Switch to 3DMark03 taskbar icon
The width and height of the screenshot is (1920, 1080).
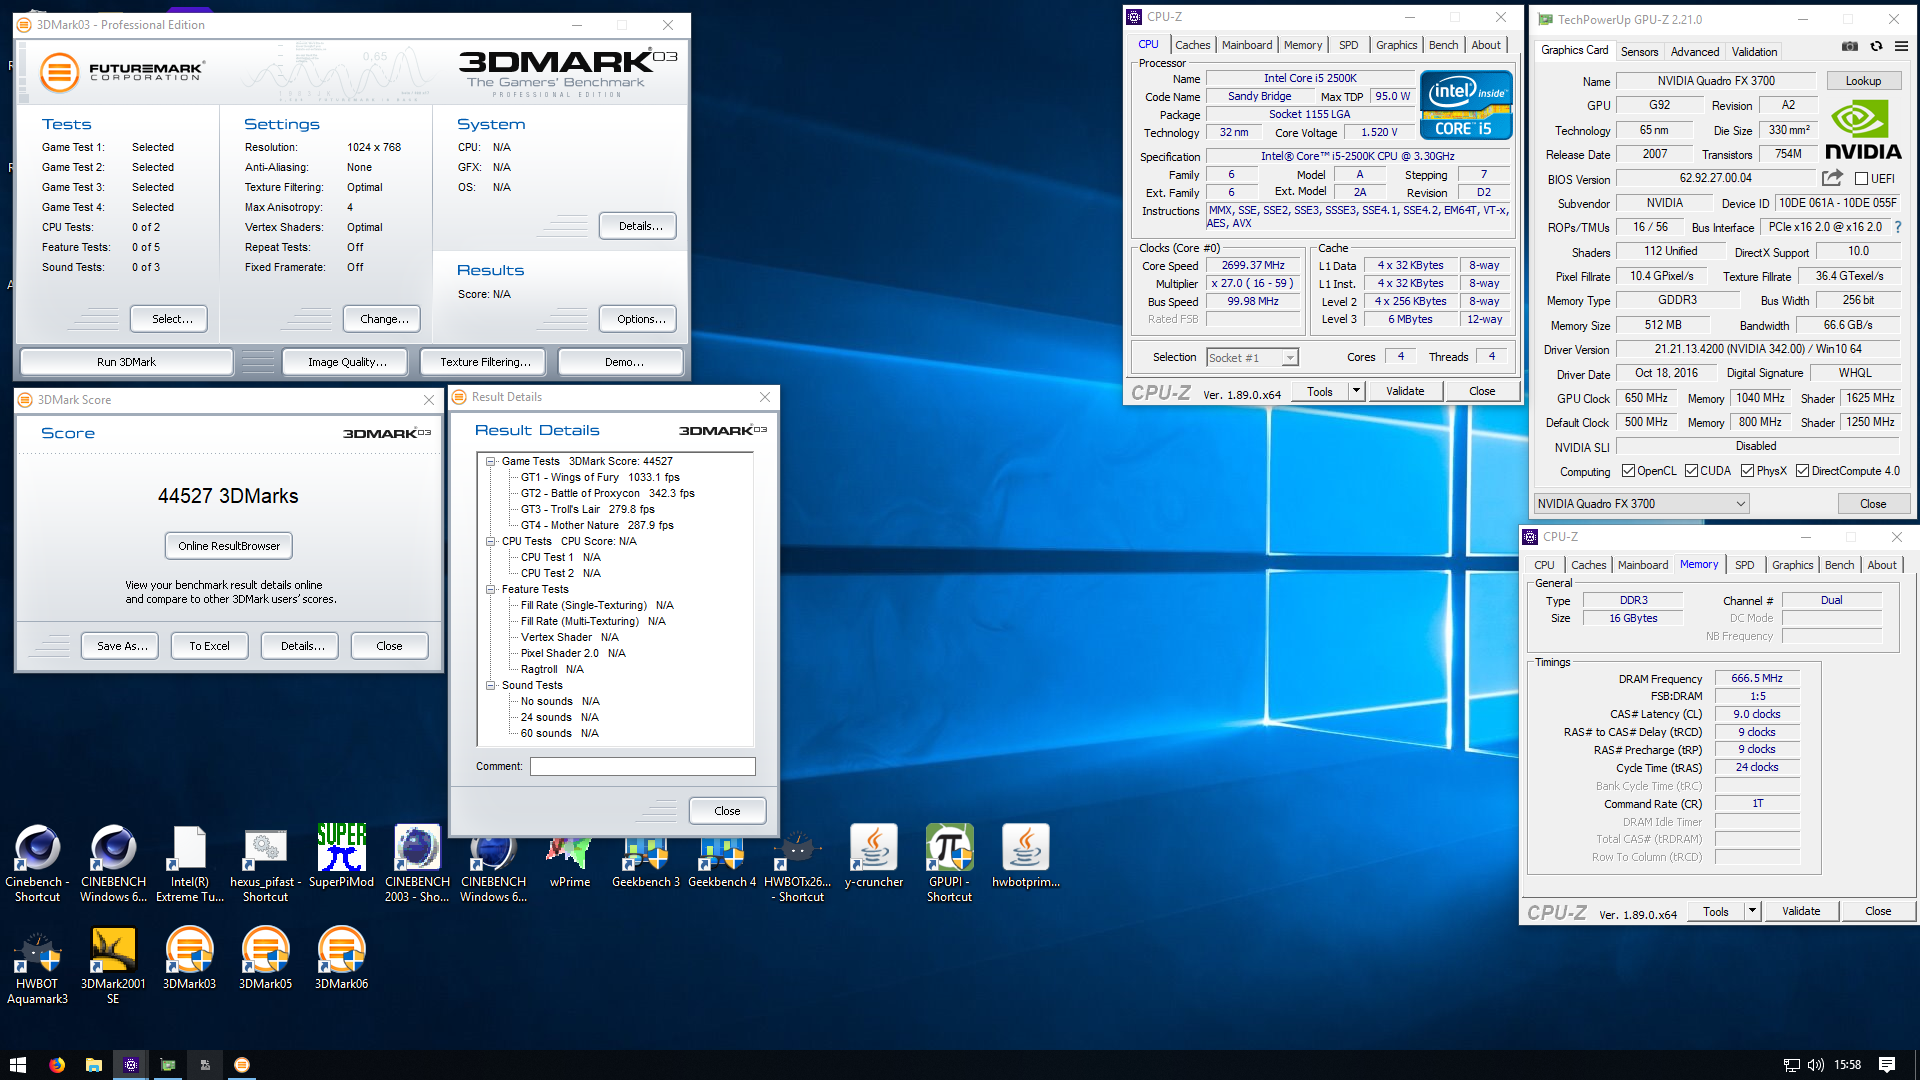click(241, 1065)
